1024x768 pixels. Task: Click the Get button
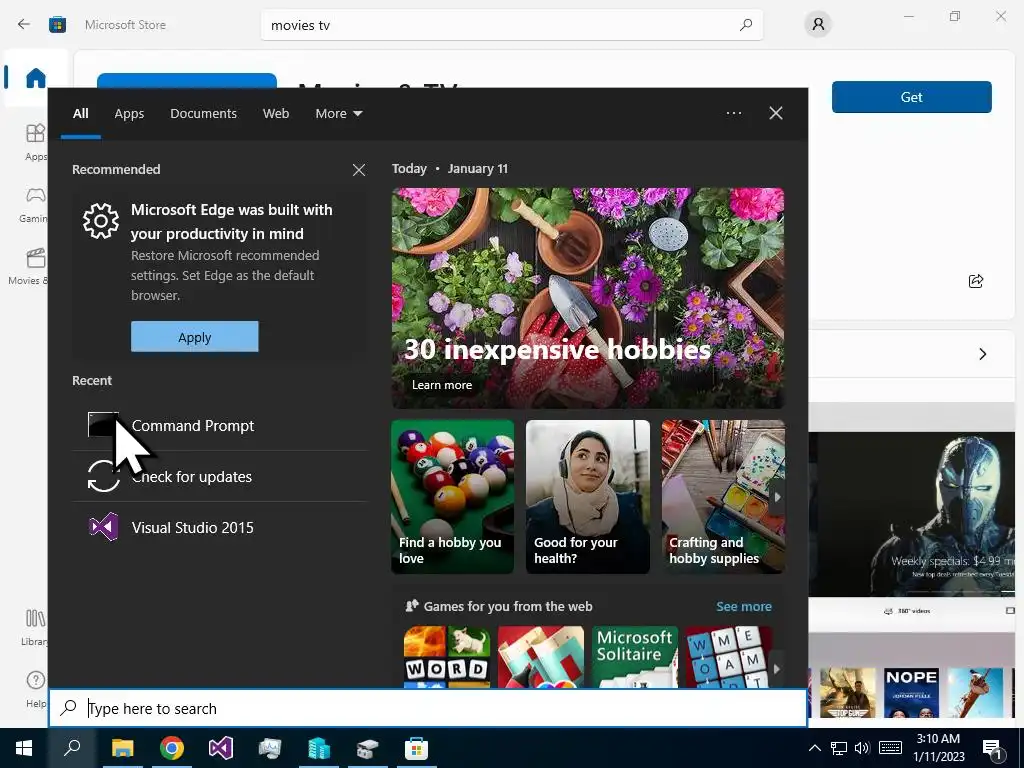tap(911, 97)
